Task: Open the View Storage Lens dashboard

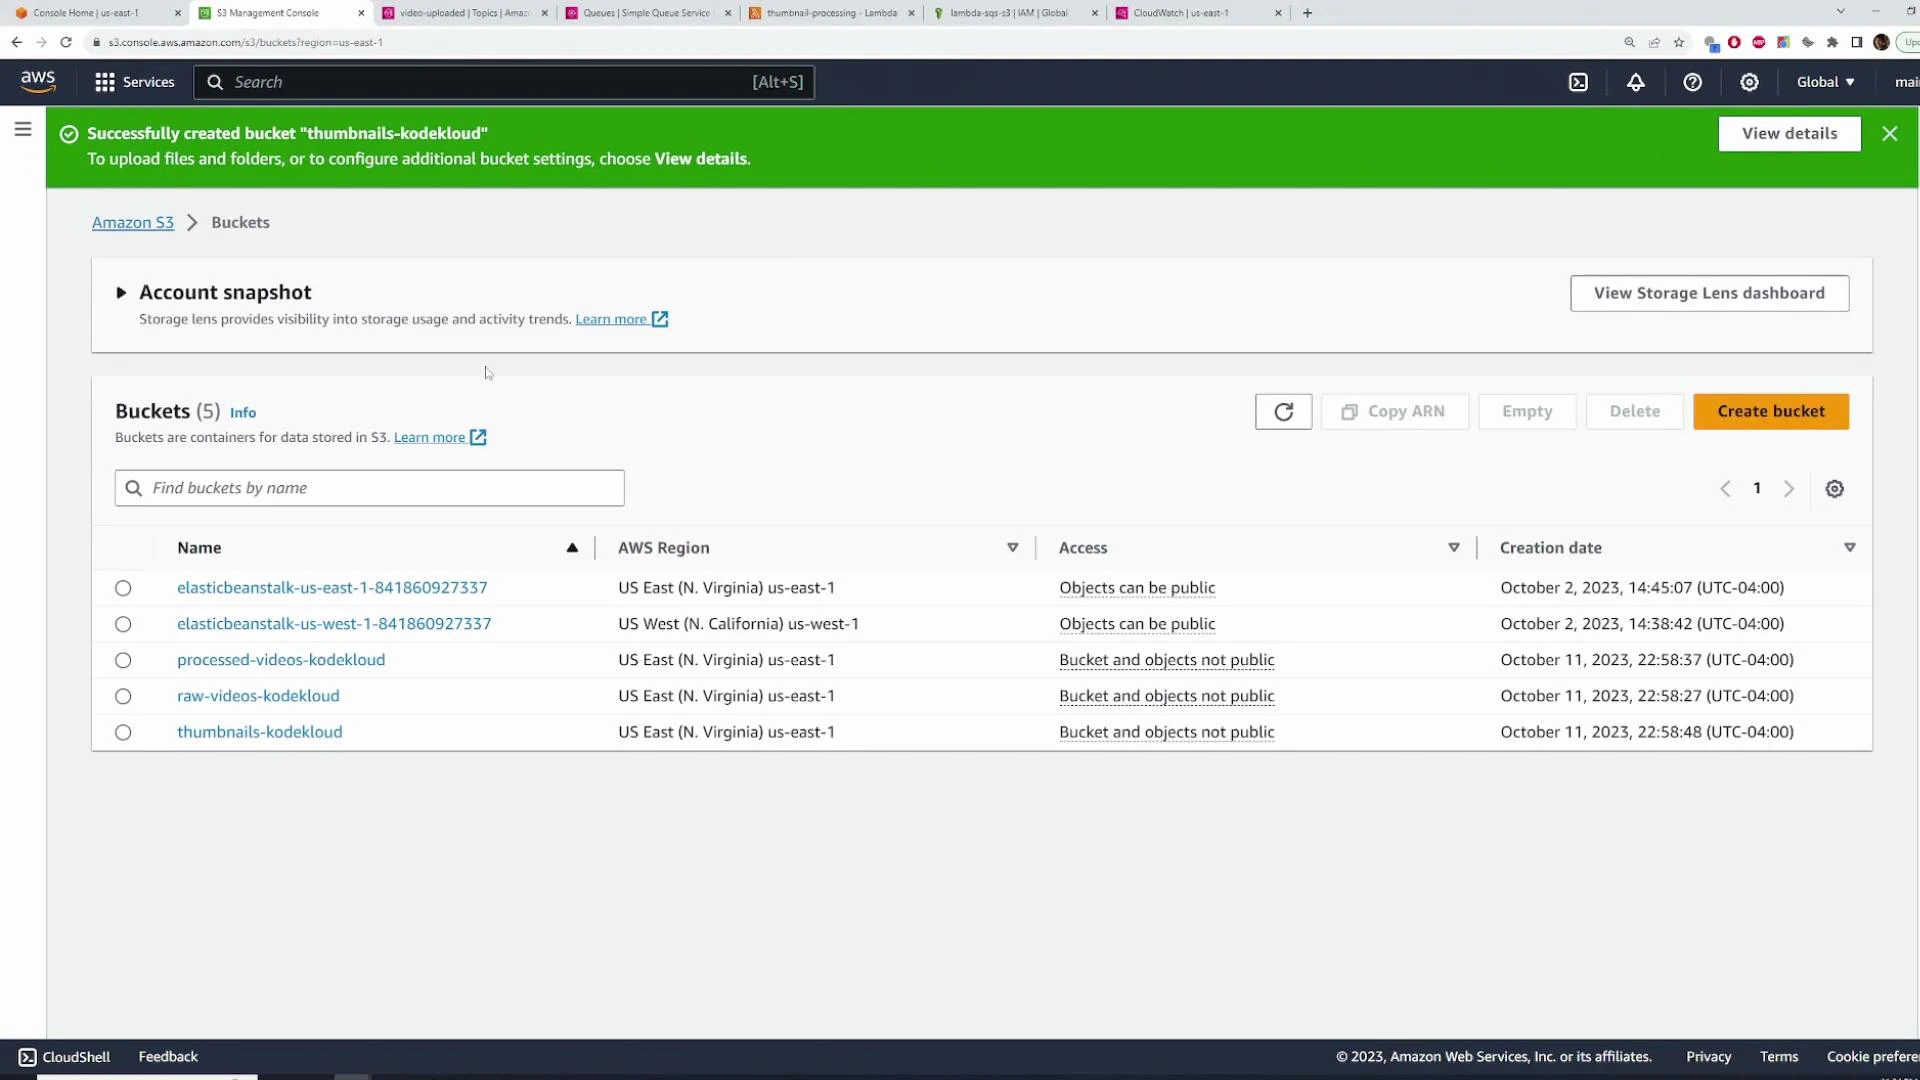Action: coord(1709,293)
